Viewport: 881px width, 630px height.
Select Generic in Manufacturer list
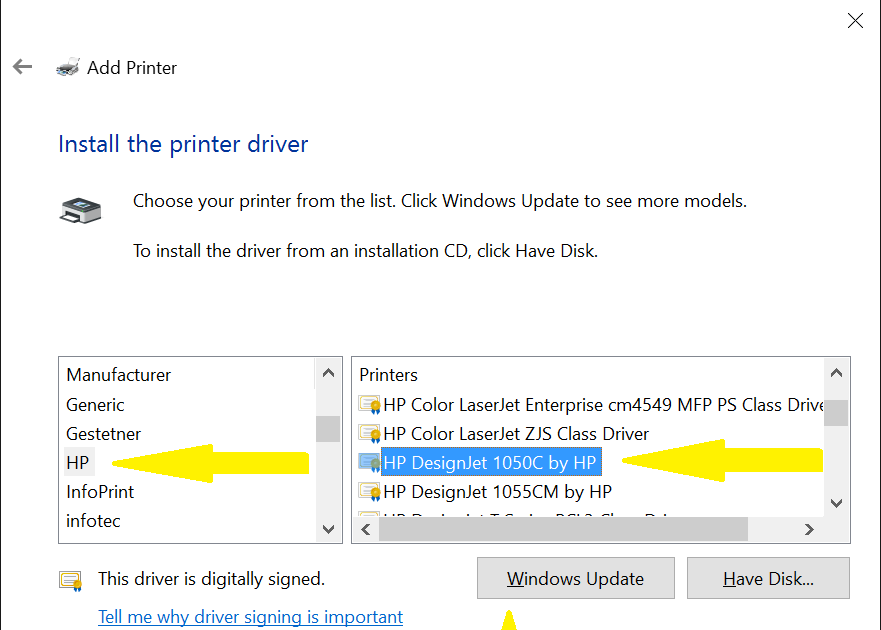click(x=95, y=405)
